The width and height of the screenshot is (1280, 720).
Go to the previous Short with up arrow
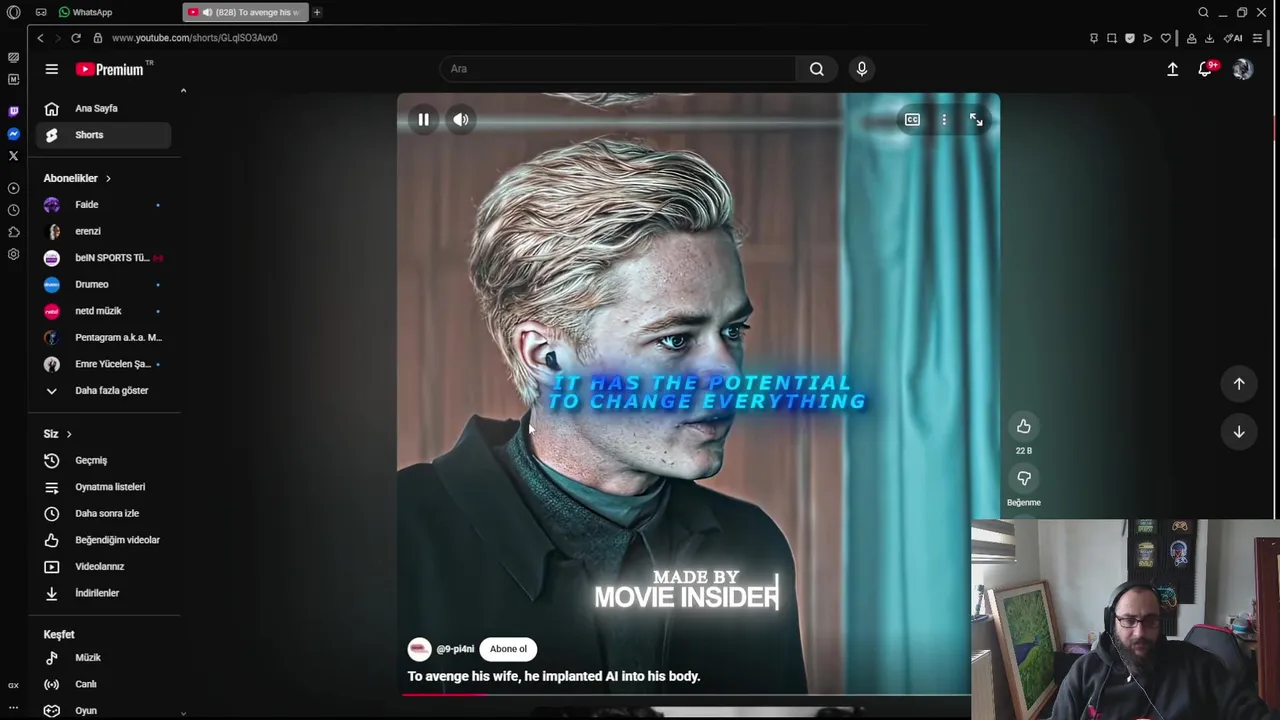pyautogui.click(x=1238, y=384)
